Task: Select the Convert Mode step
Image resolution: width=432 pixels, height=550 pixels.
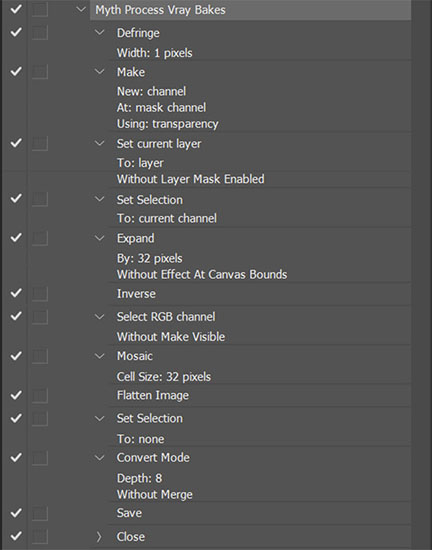Action: 153,457
